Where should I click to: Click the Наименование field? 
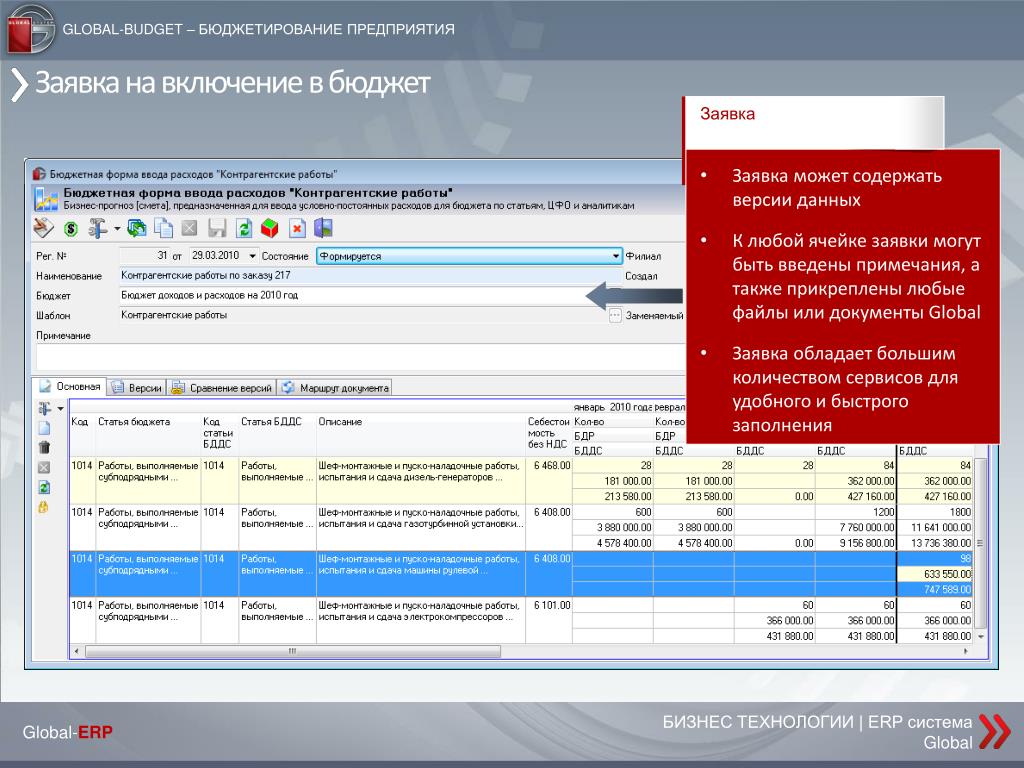[370, 276]
